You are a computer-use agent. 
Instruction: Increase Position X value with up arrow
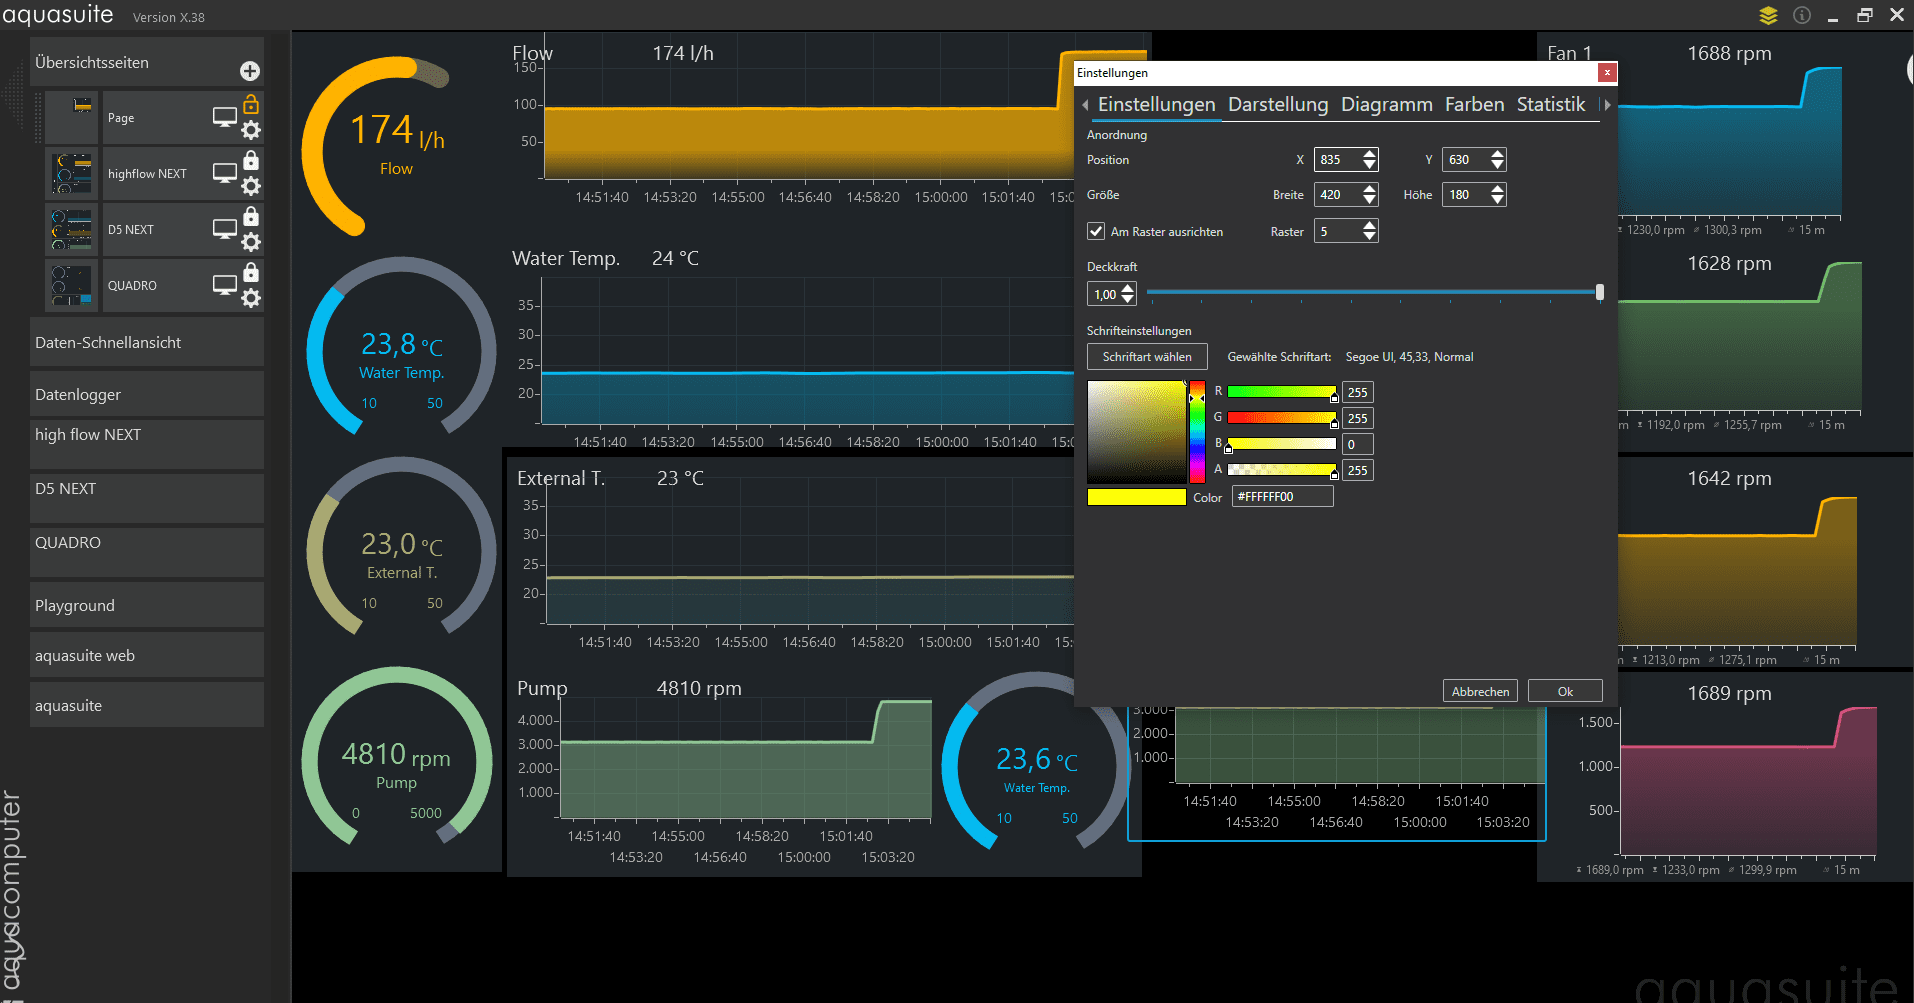(1370, 154)
